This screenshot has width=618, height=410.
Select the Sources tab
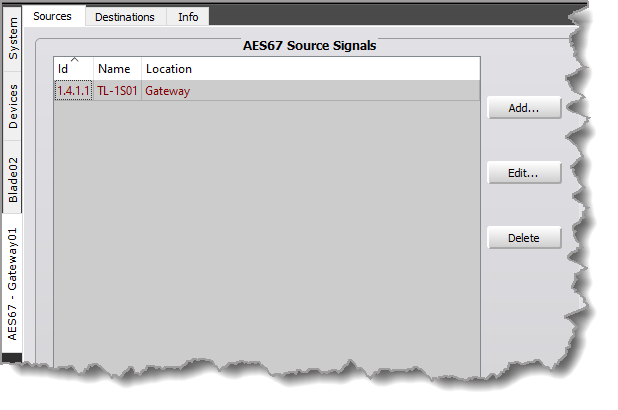click(x=53, y=17)
